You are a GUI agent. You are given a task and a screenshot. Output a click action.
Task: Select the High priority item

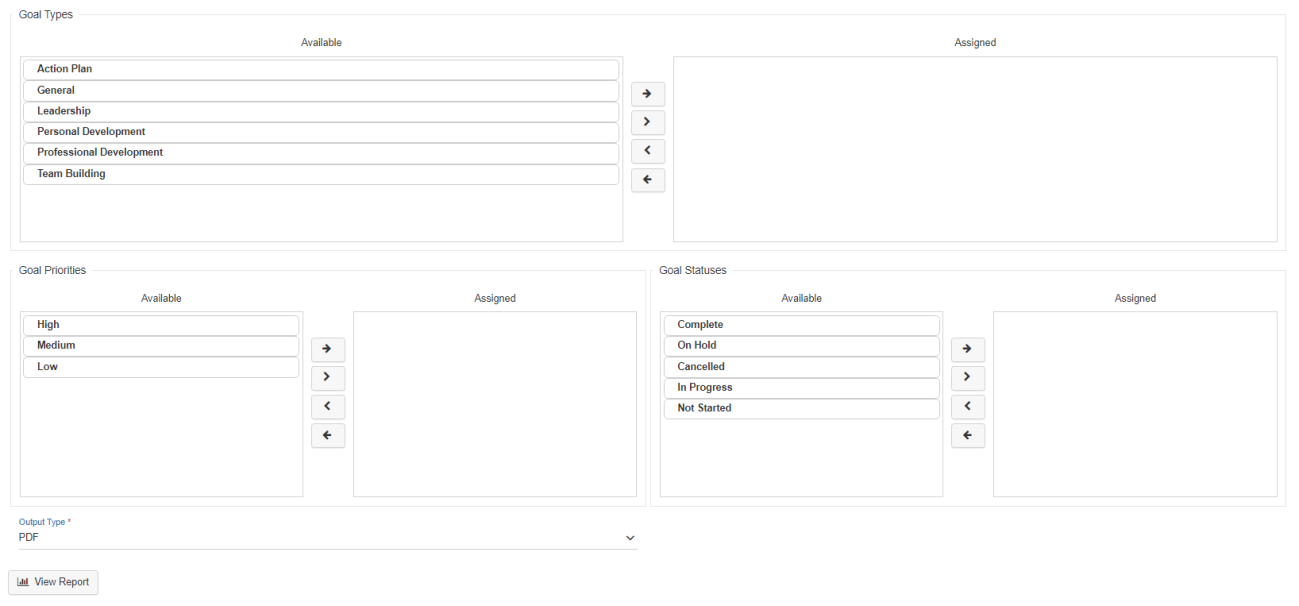[x=161, y=325]
